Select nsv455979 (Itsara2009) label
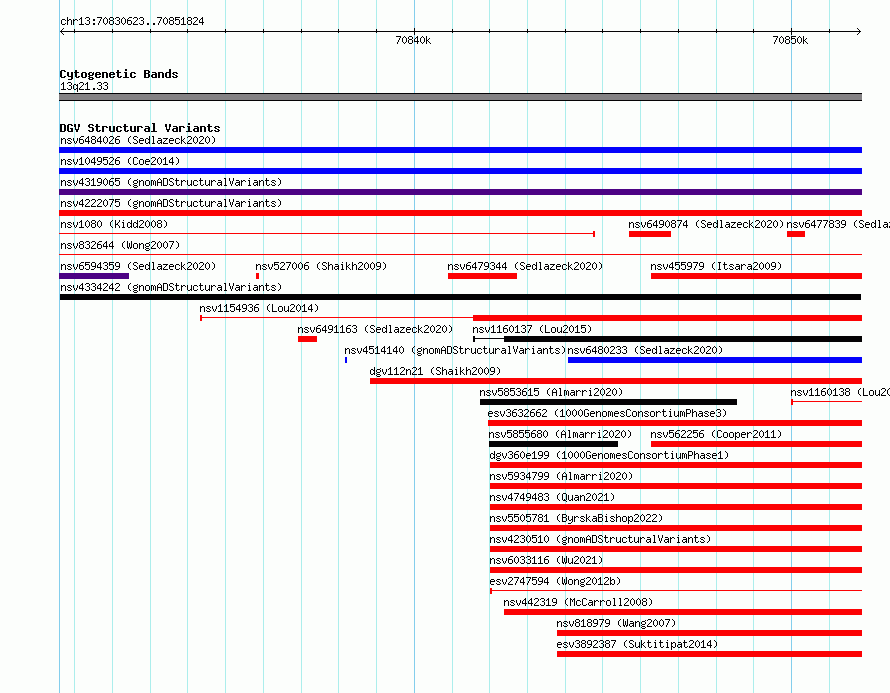Viewport: 890px width, 693px height. [716, 266]
